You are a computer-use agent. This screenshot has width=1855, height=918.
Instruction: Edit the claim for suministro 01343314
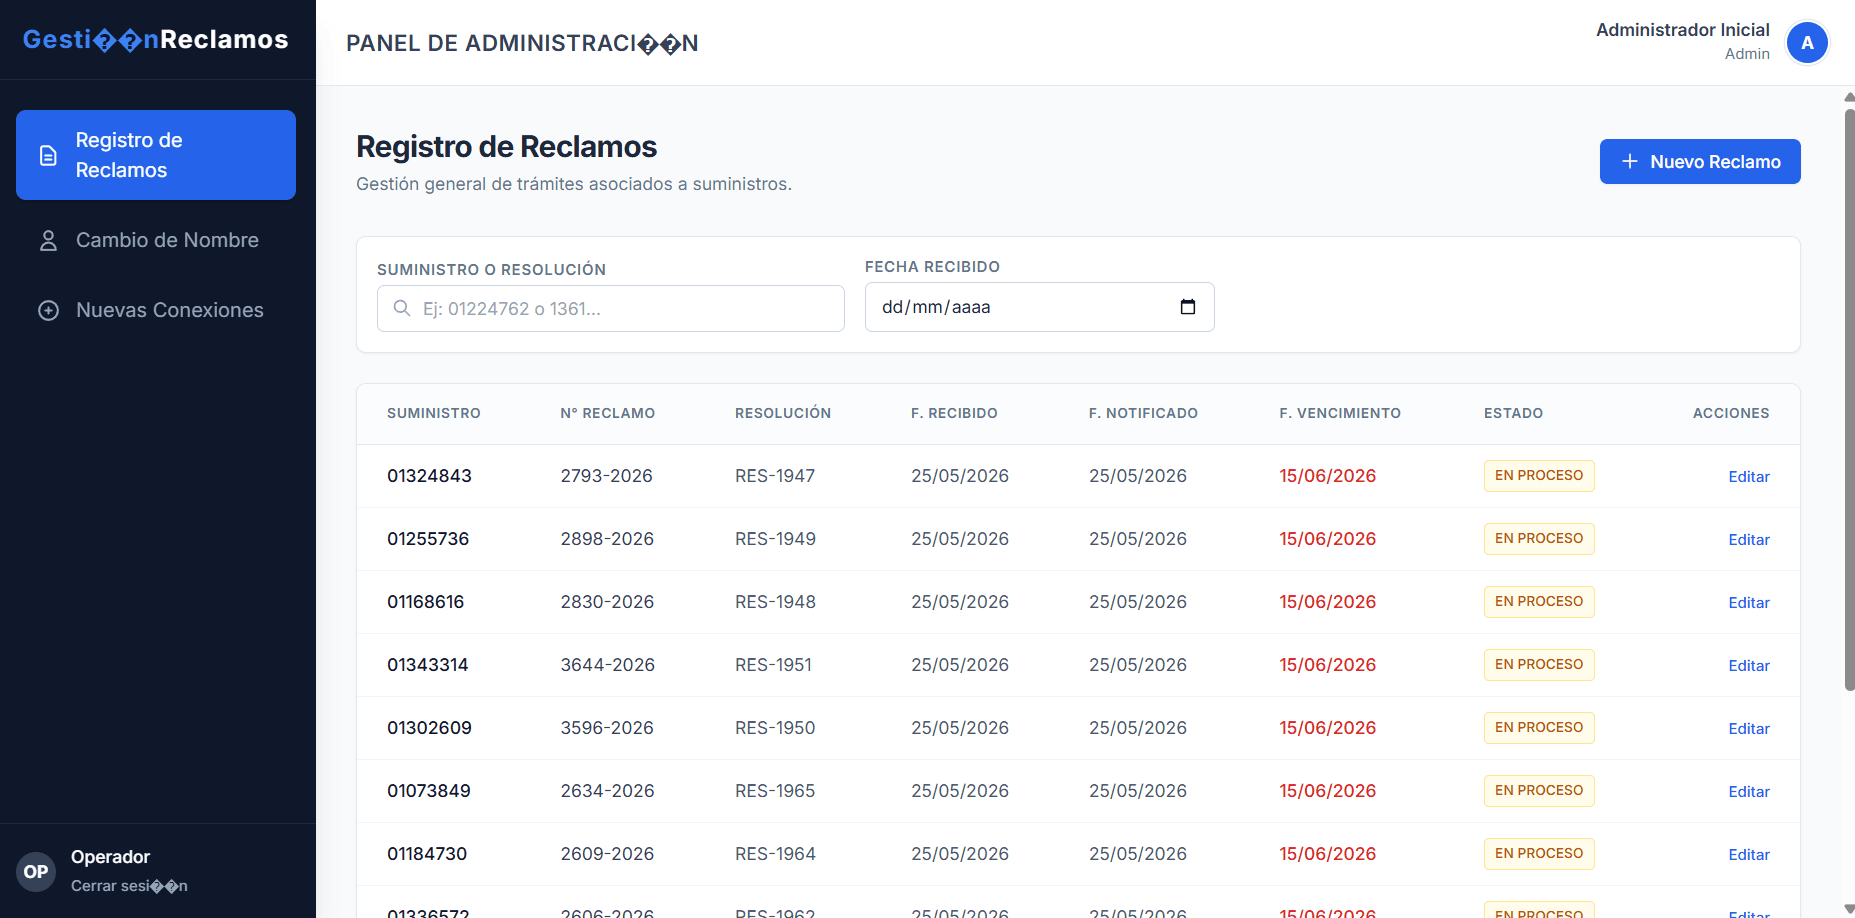[1749, 666]
